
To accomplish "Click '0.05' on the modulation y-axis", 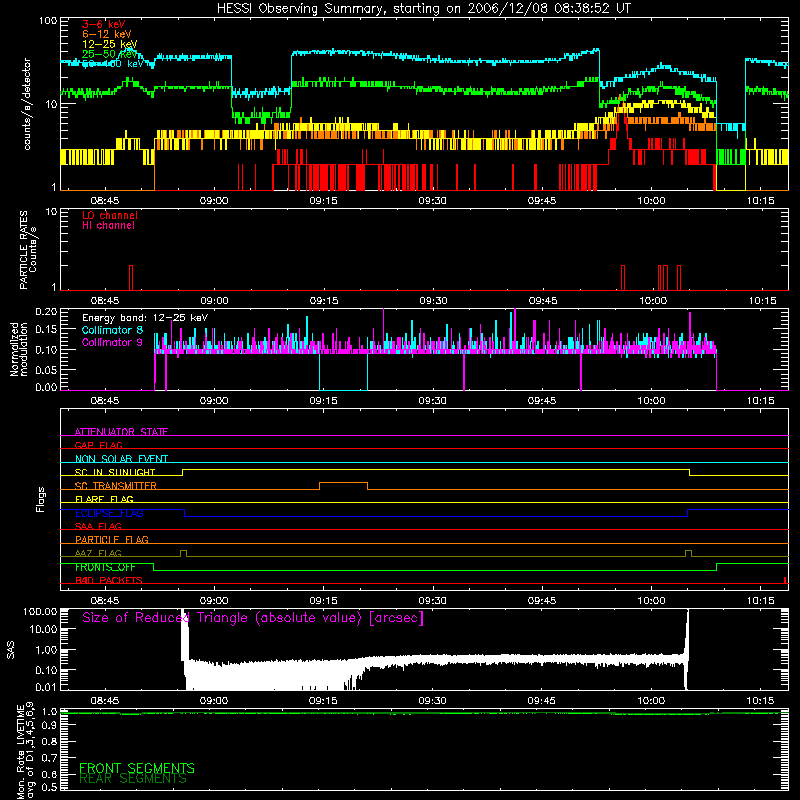I will coord(46,369).
